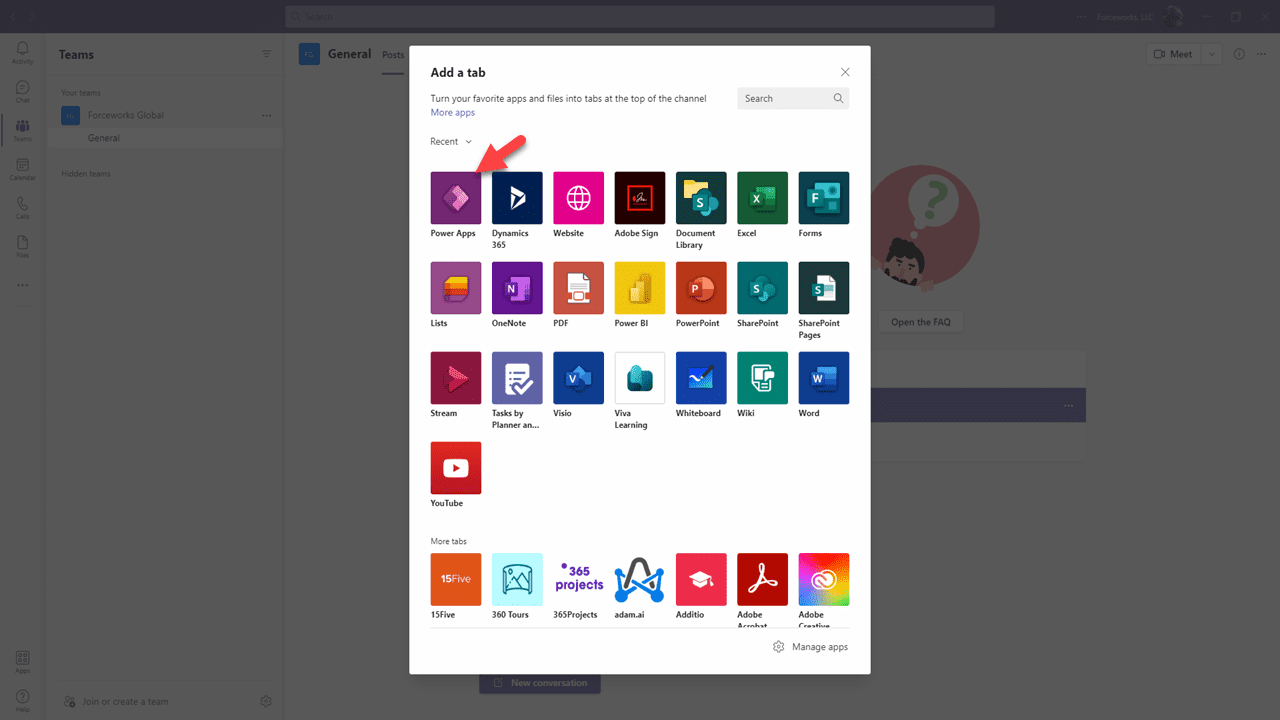Pick the Power BI app
Viewport: 1280px width, 720px height.
(639, 287)
